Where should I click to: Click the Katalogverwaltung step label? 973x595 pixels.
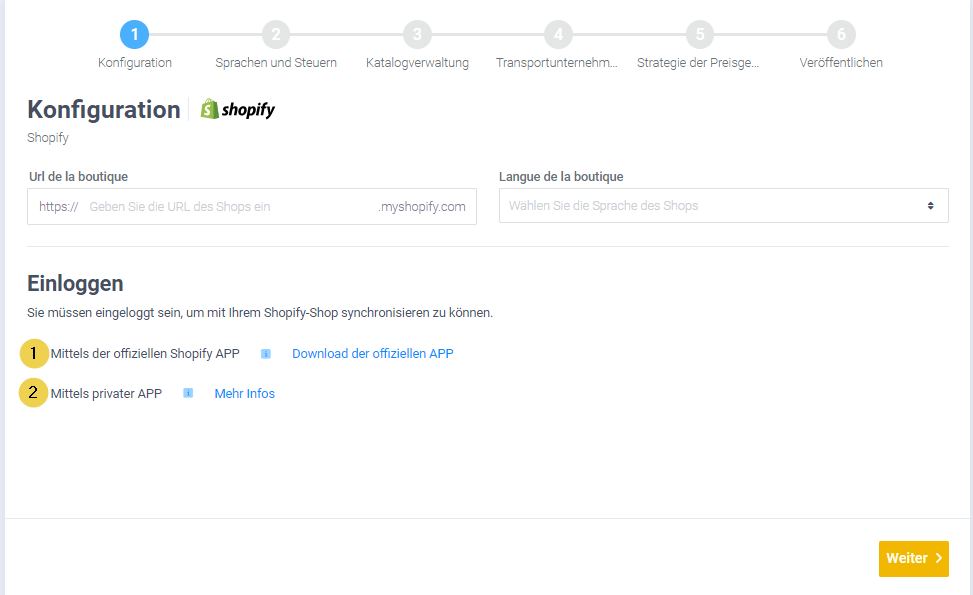click(x=417, y=63)
